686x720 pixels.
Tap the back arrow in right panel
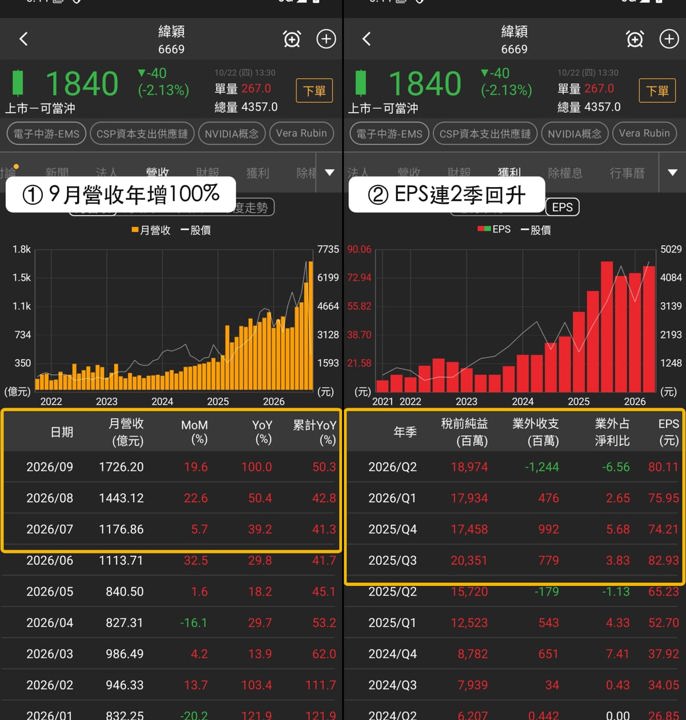click(366, 39)
